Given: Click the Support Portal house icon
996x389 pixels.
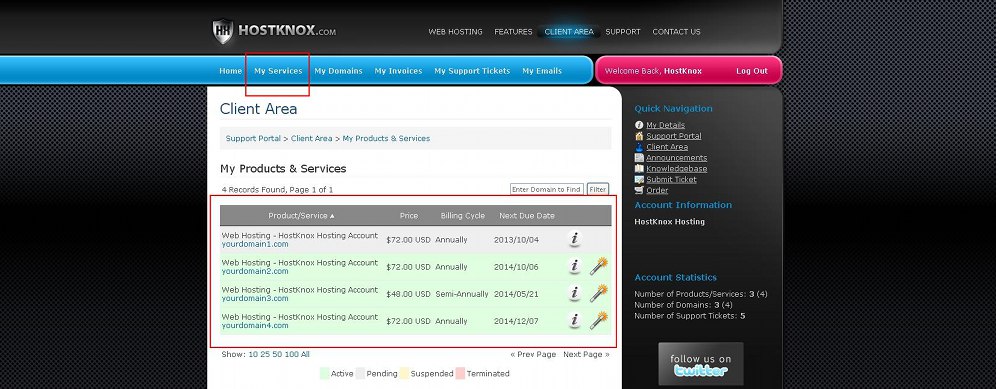Looking at the screenshot, I should click(639, 136).
